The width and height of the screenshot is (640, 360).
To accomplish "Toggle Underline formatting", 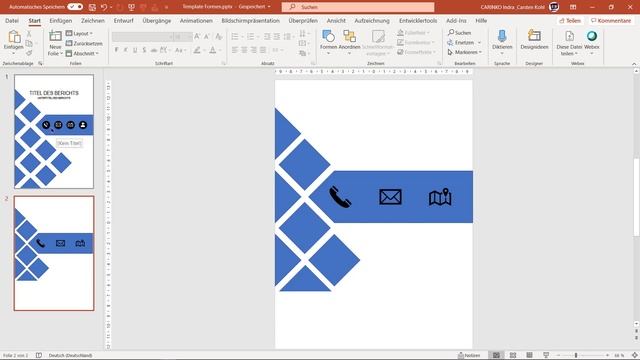I will 135,50.
